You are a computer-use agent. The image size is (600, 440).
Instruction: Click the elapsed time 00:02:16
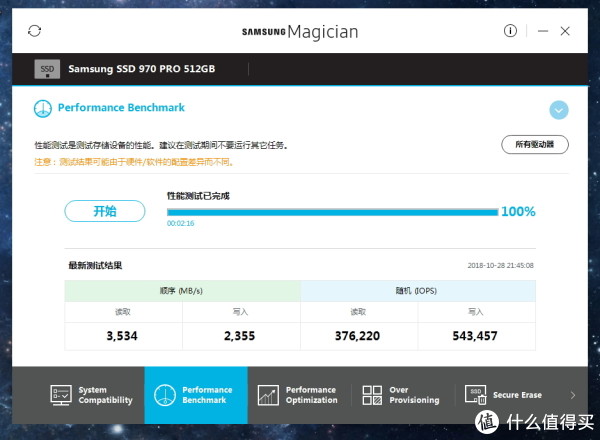[181, 223]
